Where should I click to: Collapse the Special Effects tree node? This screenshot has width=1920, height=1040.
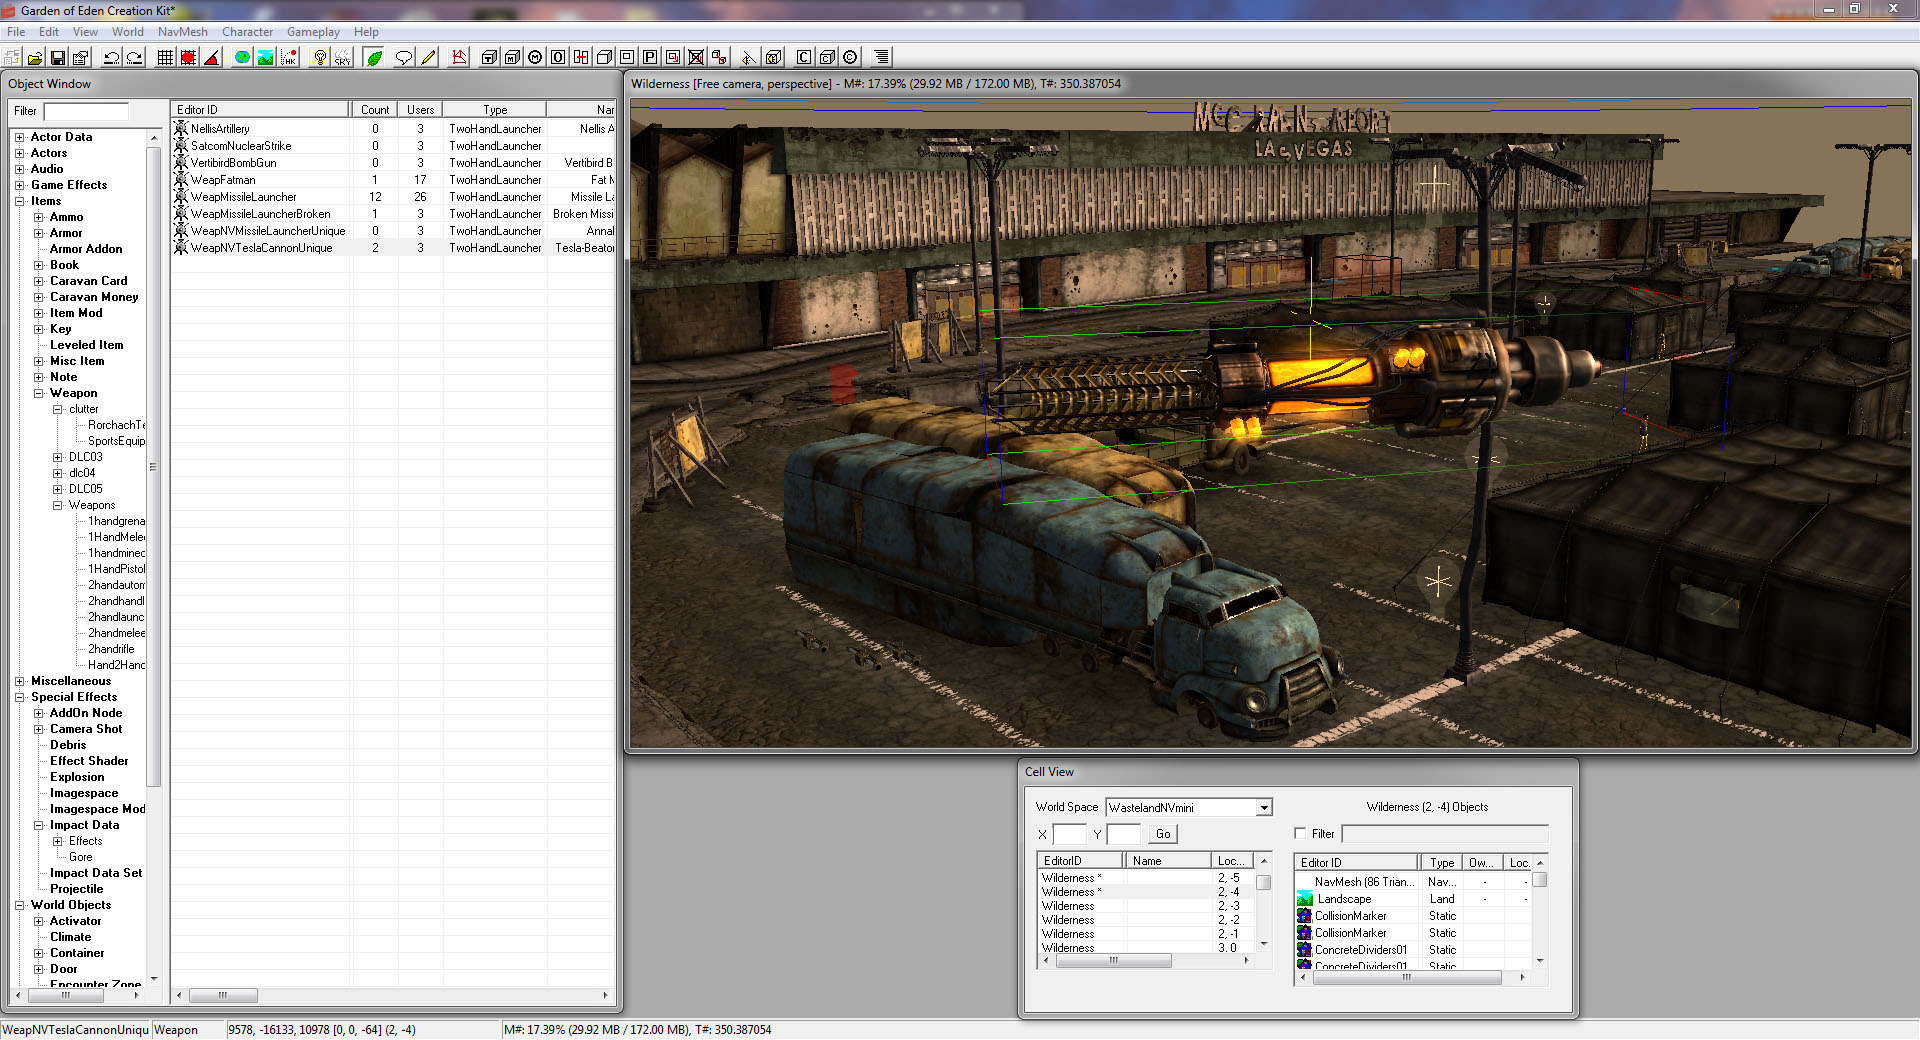pos(20,697)
